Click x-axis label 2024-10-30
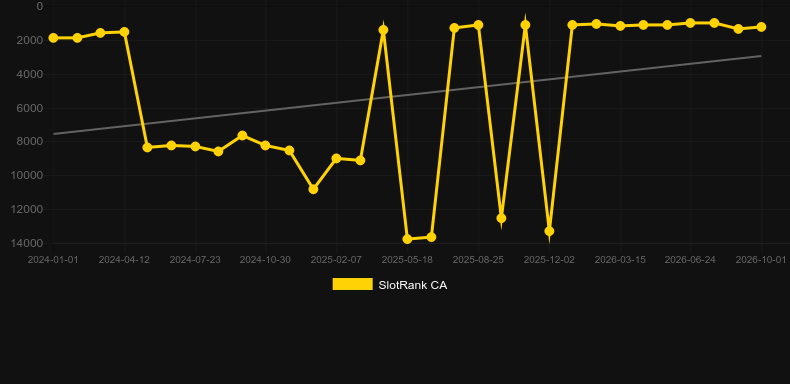The height and width of the screenshot is (384, 790). pos(265,260)
